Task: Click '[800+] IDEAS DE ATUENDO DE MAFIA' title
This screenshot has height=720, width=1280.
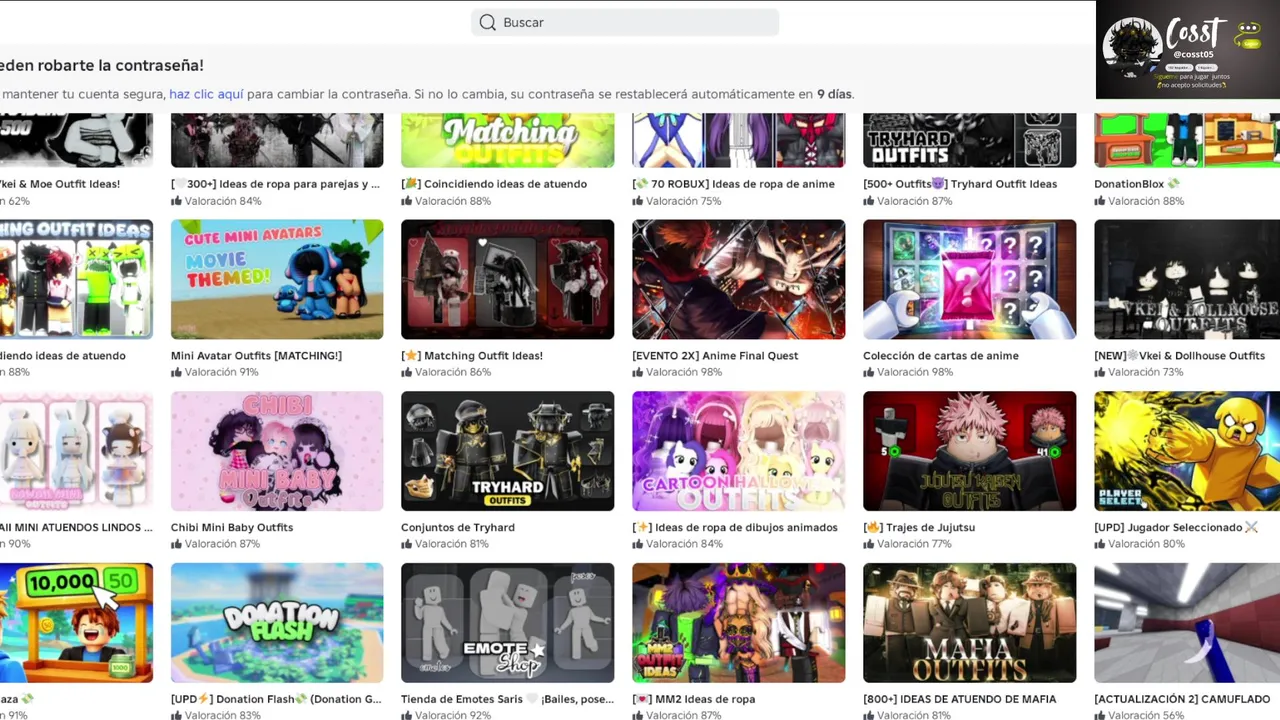Action: [x=960, y=700]
